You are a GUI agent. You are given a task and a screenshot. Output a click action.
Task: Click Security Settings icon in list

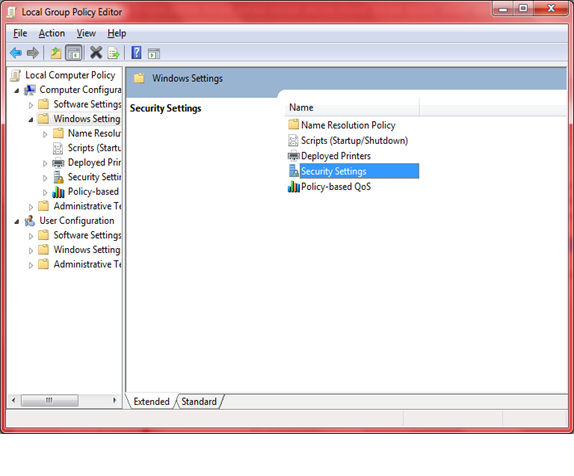click(294, 171)
